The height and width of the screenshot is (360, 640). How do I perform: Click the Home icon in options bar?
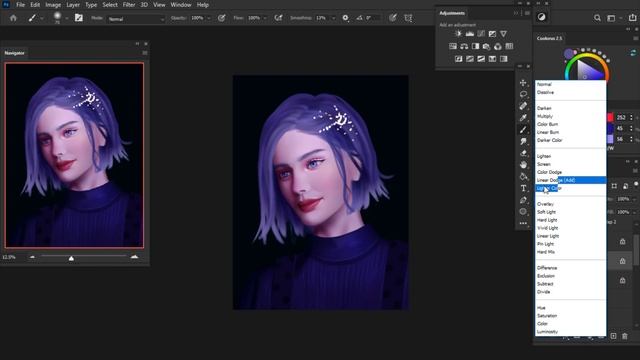point(13,18)
